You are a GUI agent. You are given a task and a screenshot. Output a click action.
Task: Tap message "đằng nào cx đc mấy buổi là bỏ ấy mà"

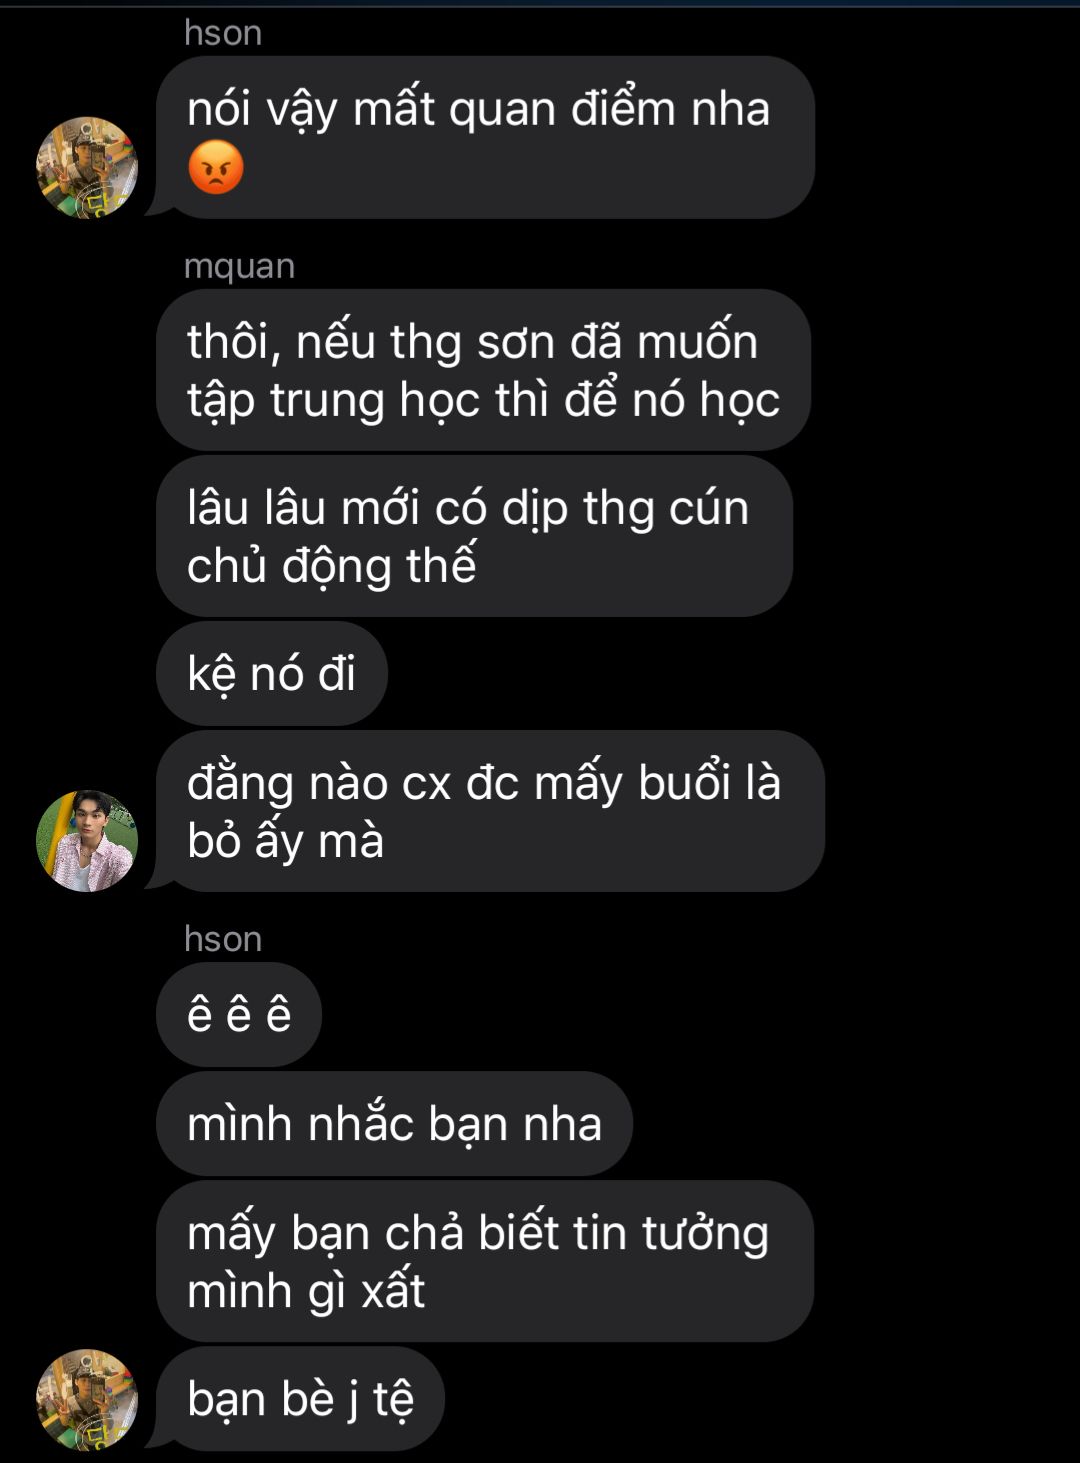(490, 811)
